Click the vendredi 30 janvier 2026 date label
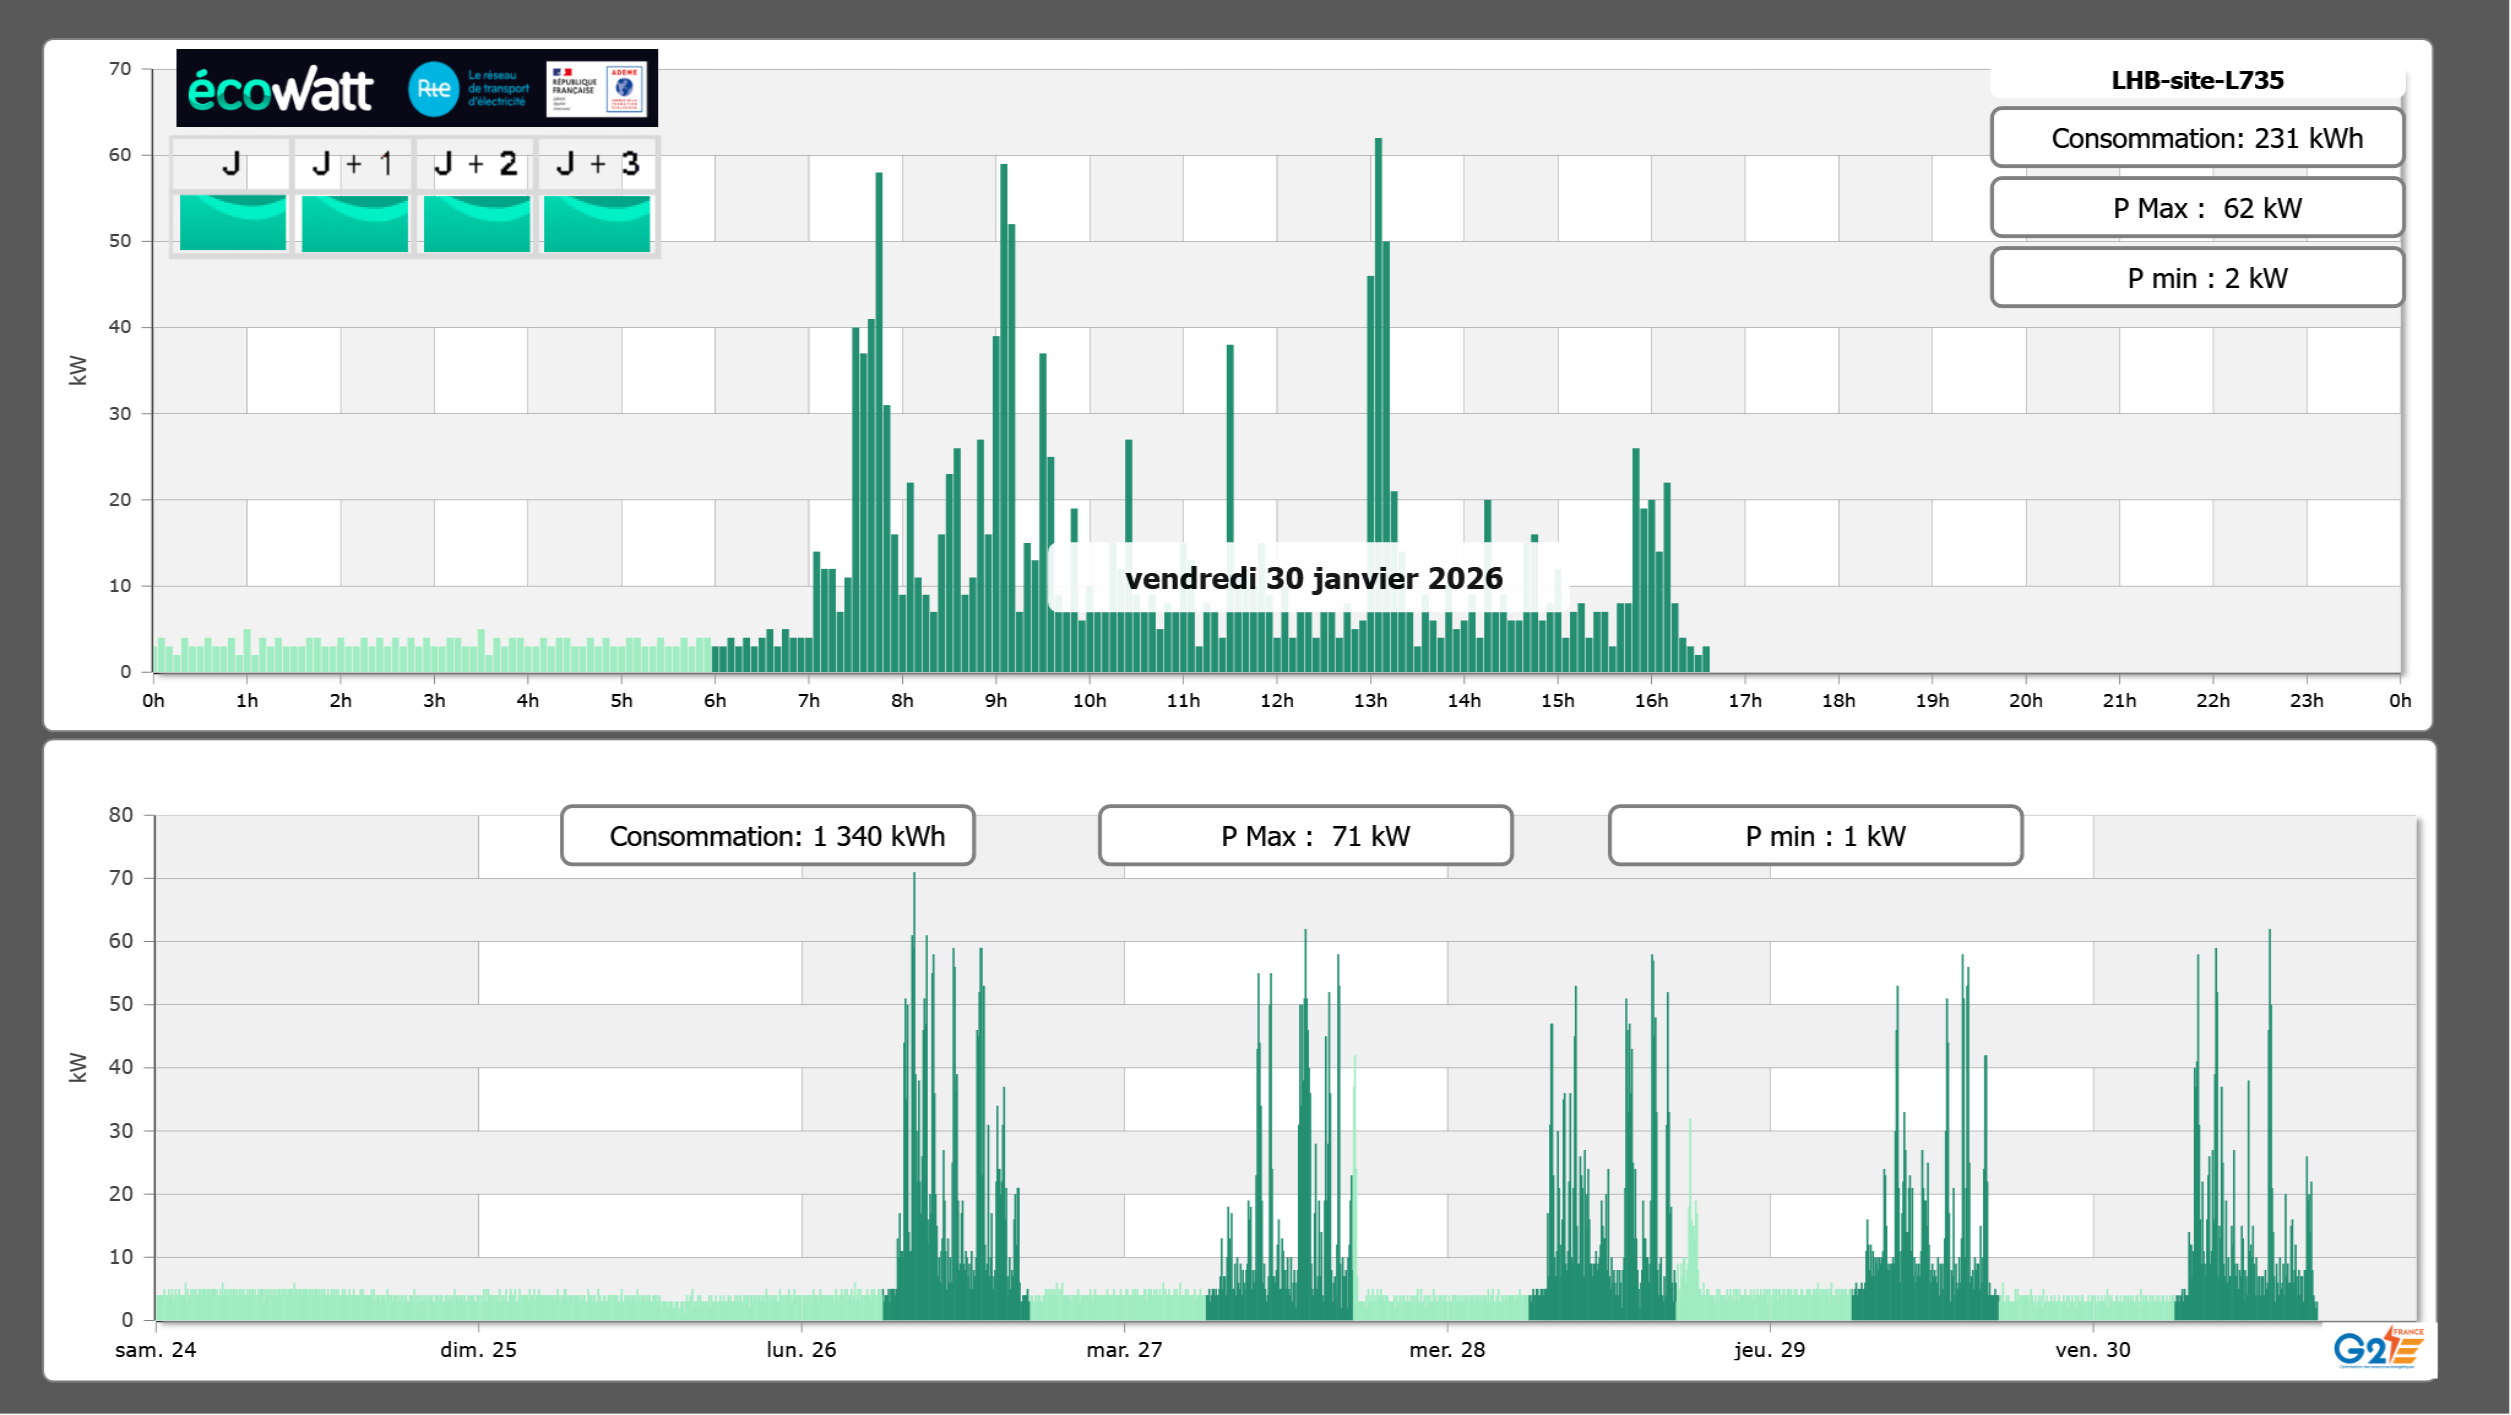This screenshot has width=2511, height=1415. pyautogui.click(x=1313, y=578)
